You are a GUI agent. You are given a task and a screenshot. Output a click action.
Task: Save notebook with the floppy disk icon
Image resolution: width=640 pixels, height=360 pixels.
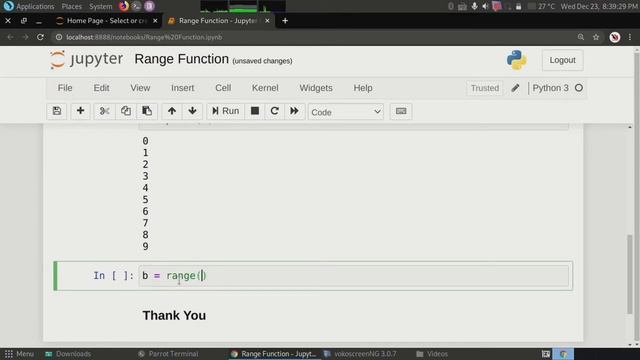57,111
